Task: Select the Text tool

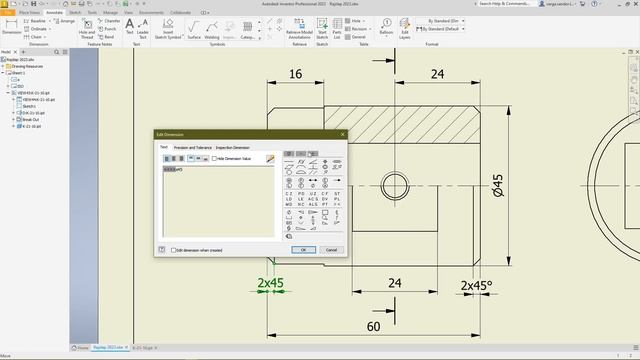Action: 129,27
